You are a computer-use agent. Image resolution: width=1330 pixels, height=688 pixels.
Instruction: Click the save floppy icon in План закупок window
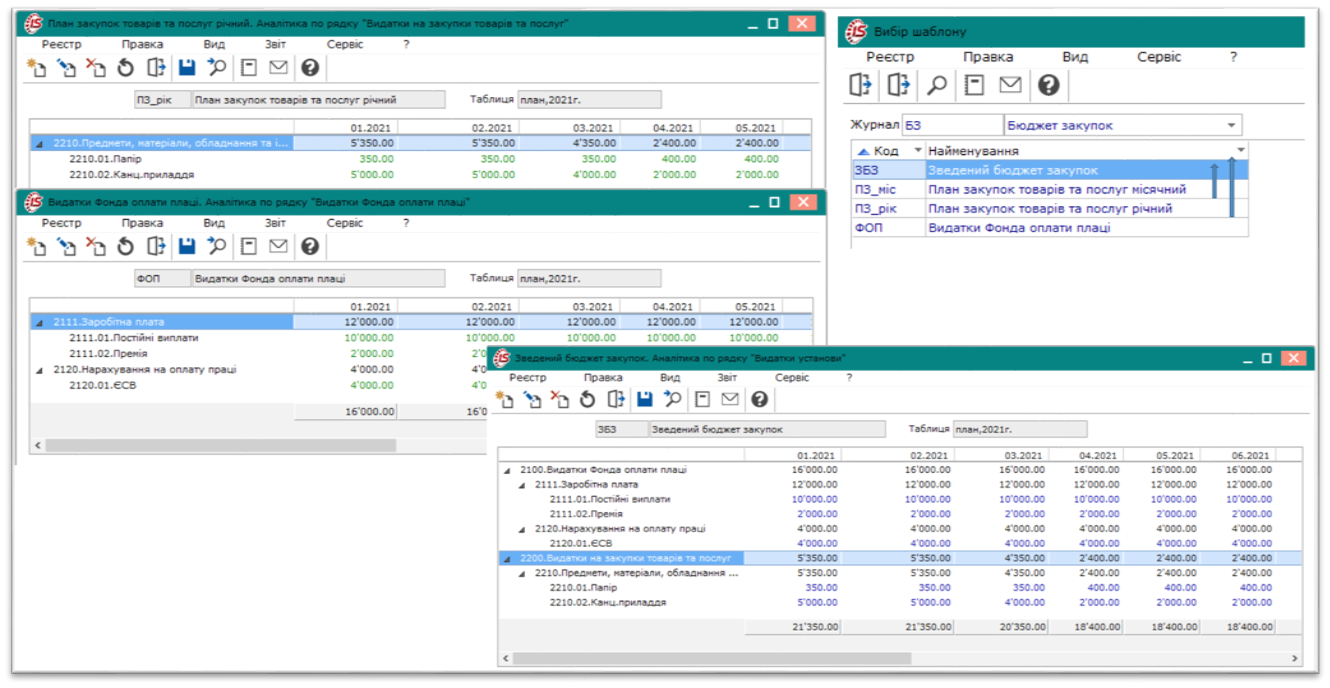tap(187, 68)
